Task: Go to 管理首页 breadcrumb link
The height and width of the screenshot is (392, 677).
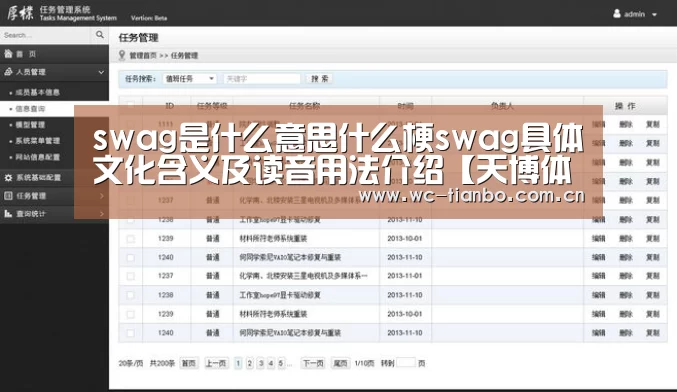Action: coord(143,55)
